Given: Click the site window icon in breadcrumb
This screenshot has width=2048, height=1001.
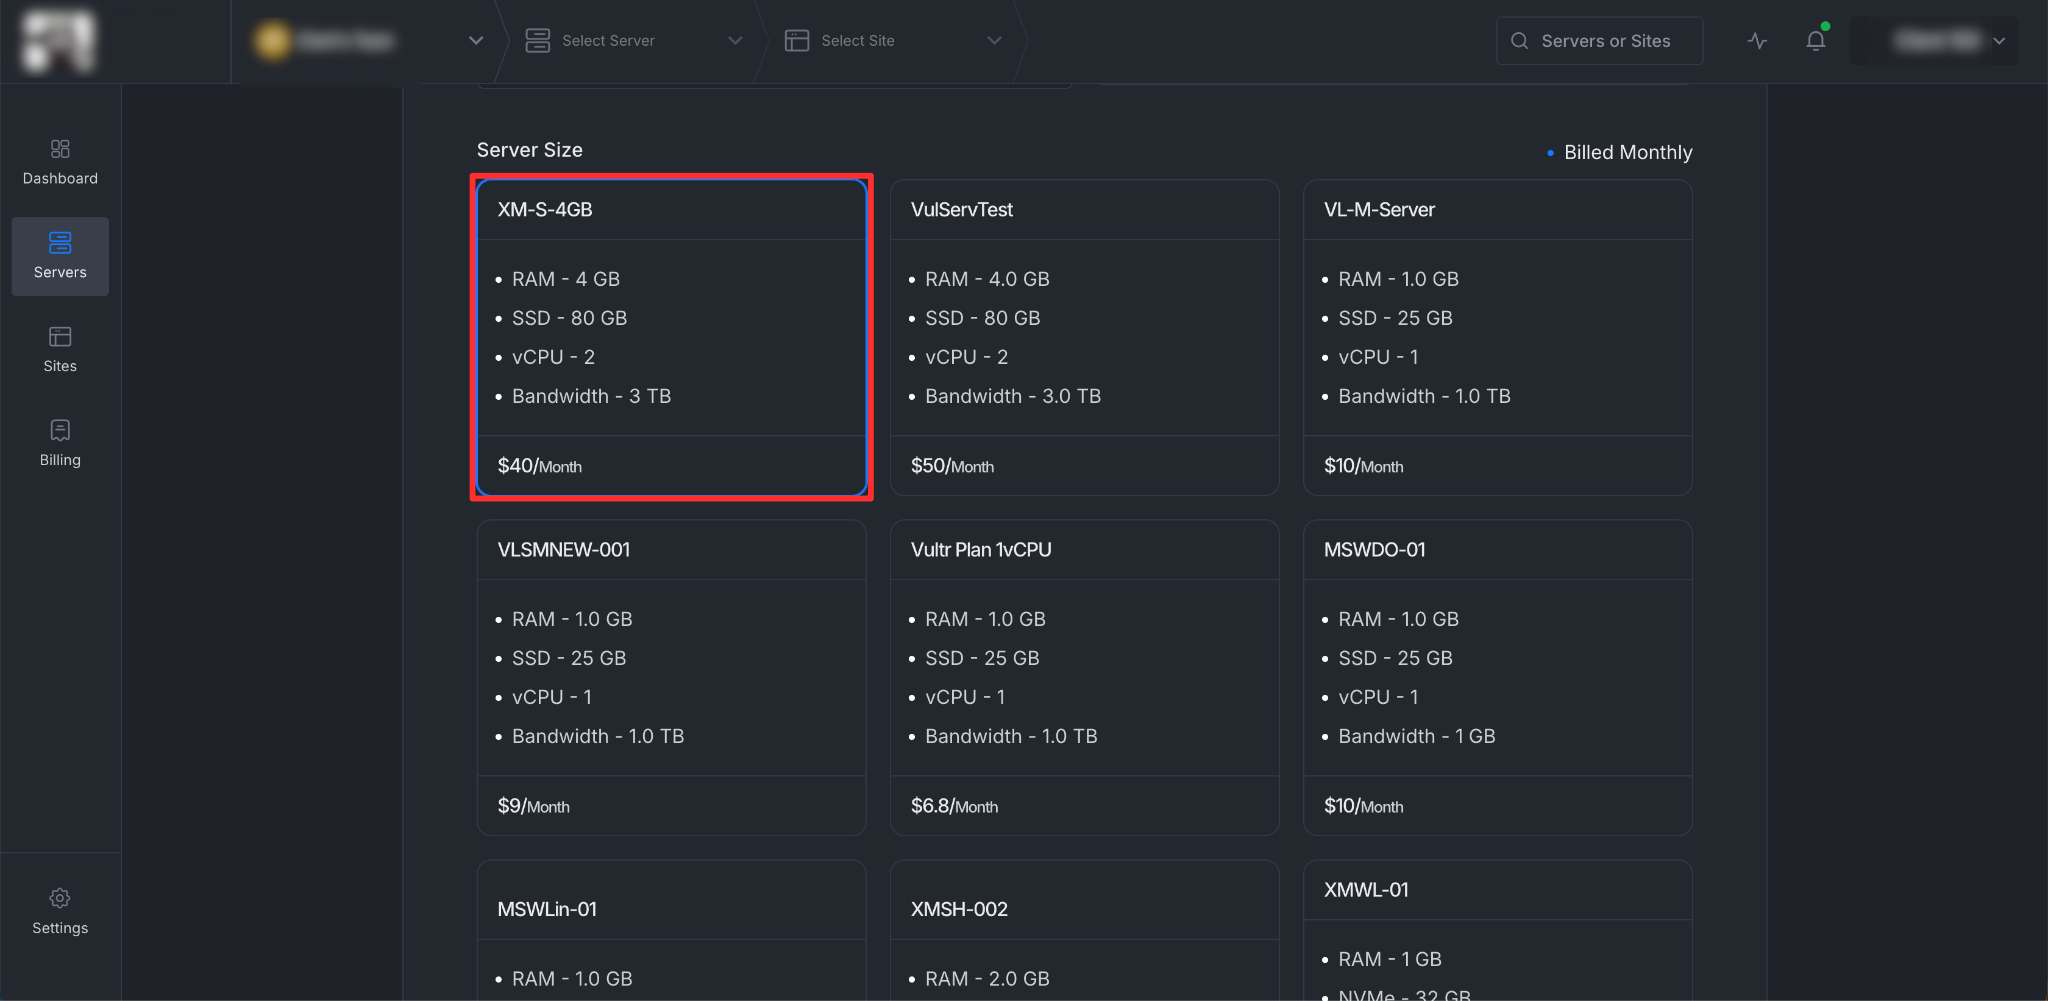Looking at the screenshot, I should coord(797,41).
